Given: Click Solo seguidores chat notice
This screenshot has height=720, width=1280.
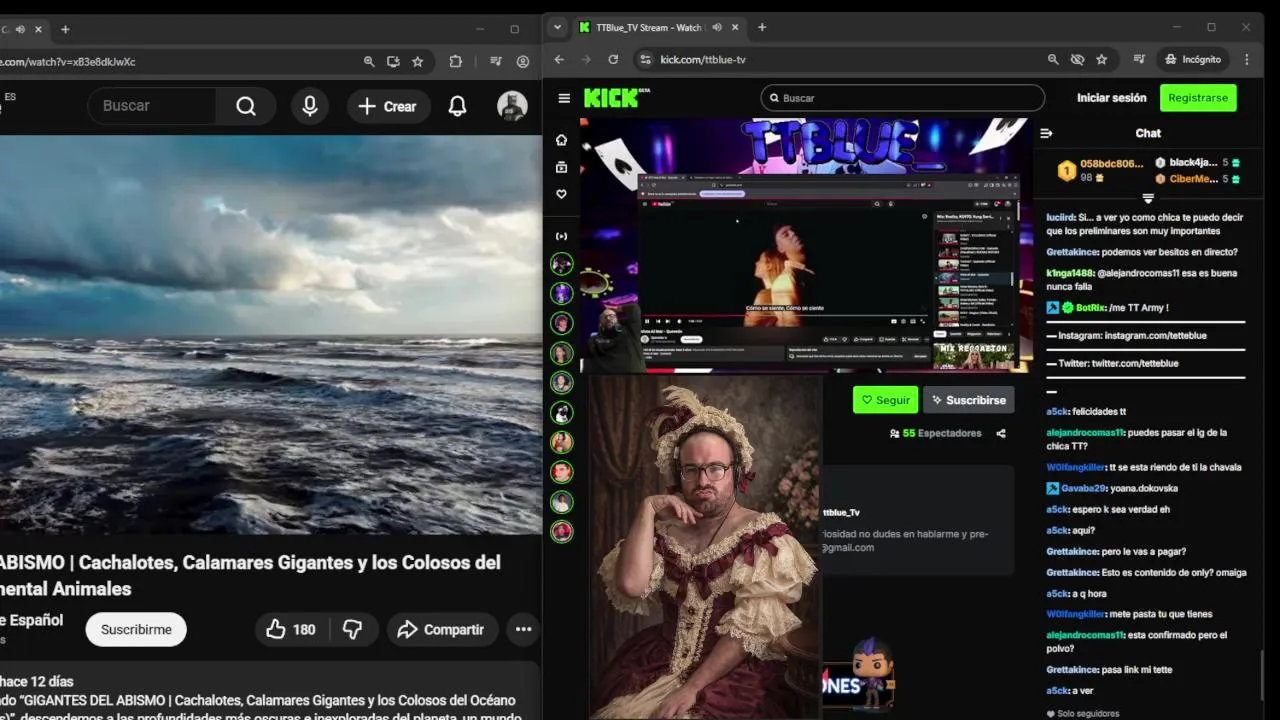Looking at the screenshot, I should (1083, 714).
